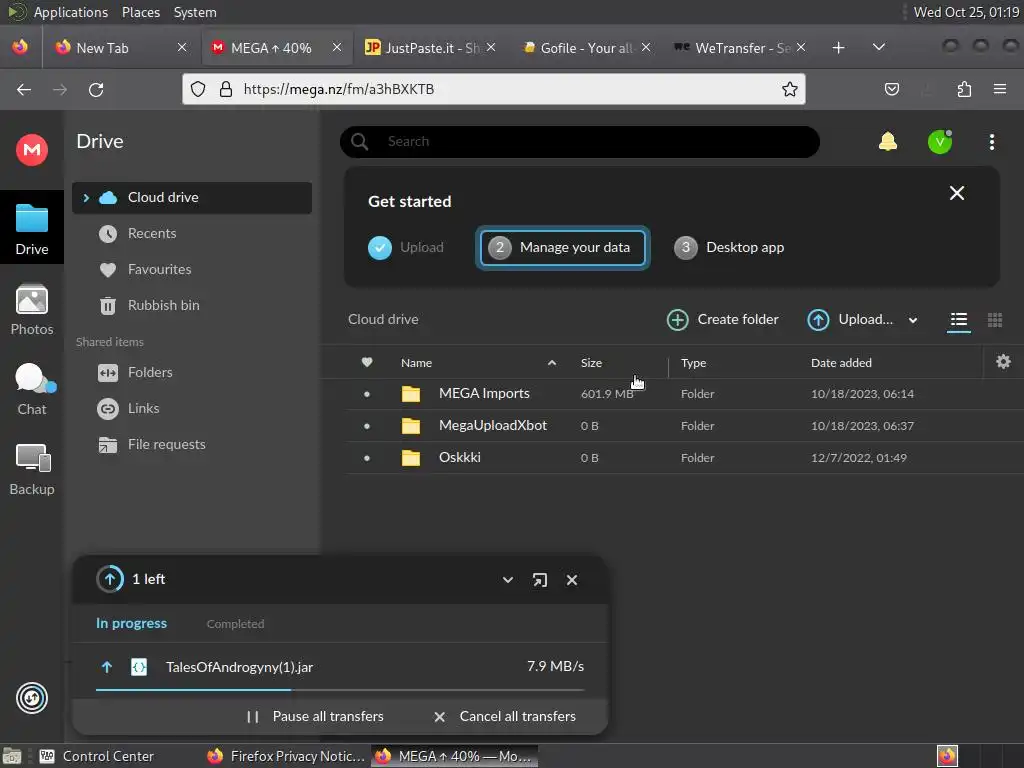The image size is (1024, 768).
Task: Open the three-dot MEGA menu
Action: point(991,142)
